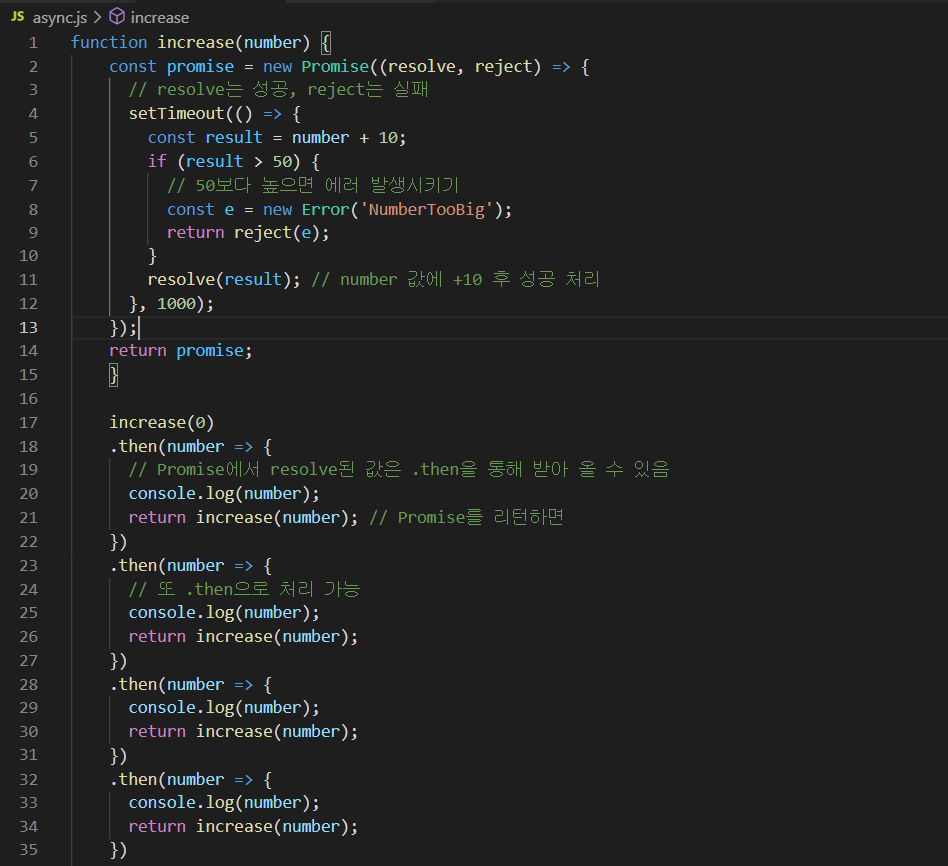Click line number 35 in the gutter
The height and width of the screenshot is (866, 948).
pyautogui.click(x=28, y=850)
